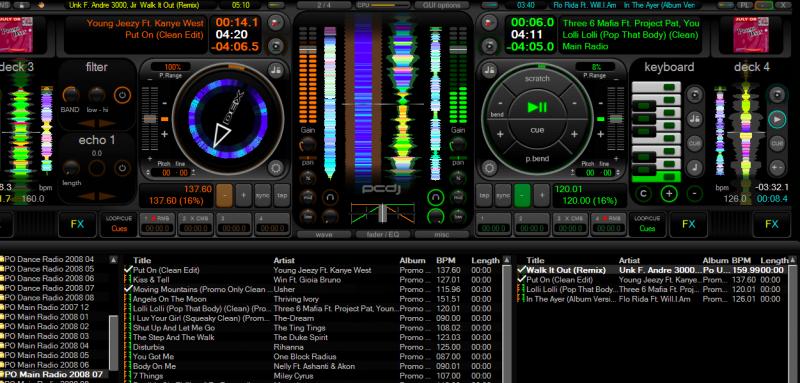
Task: Toggle right channel green headphone monitor button
Action: pyautogui.click(x=435, y=197)
